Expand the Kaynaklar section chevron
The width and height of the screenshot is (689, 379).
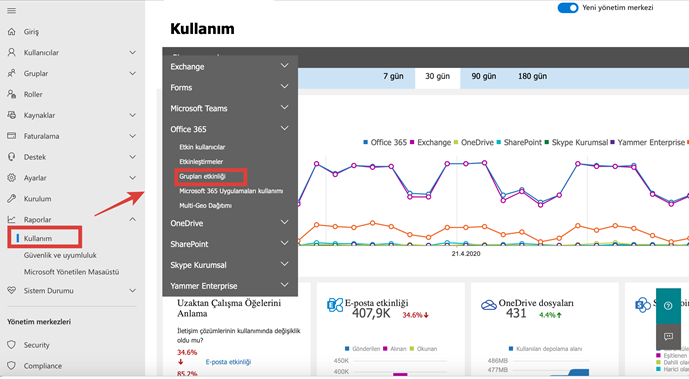pyautogui.click(x=132, y=115)
